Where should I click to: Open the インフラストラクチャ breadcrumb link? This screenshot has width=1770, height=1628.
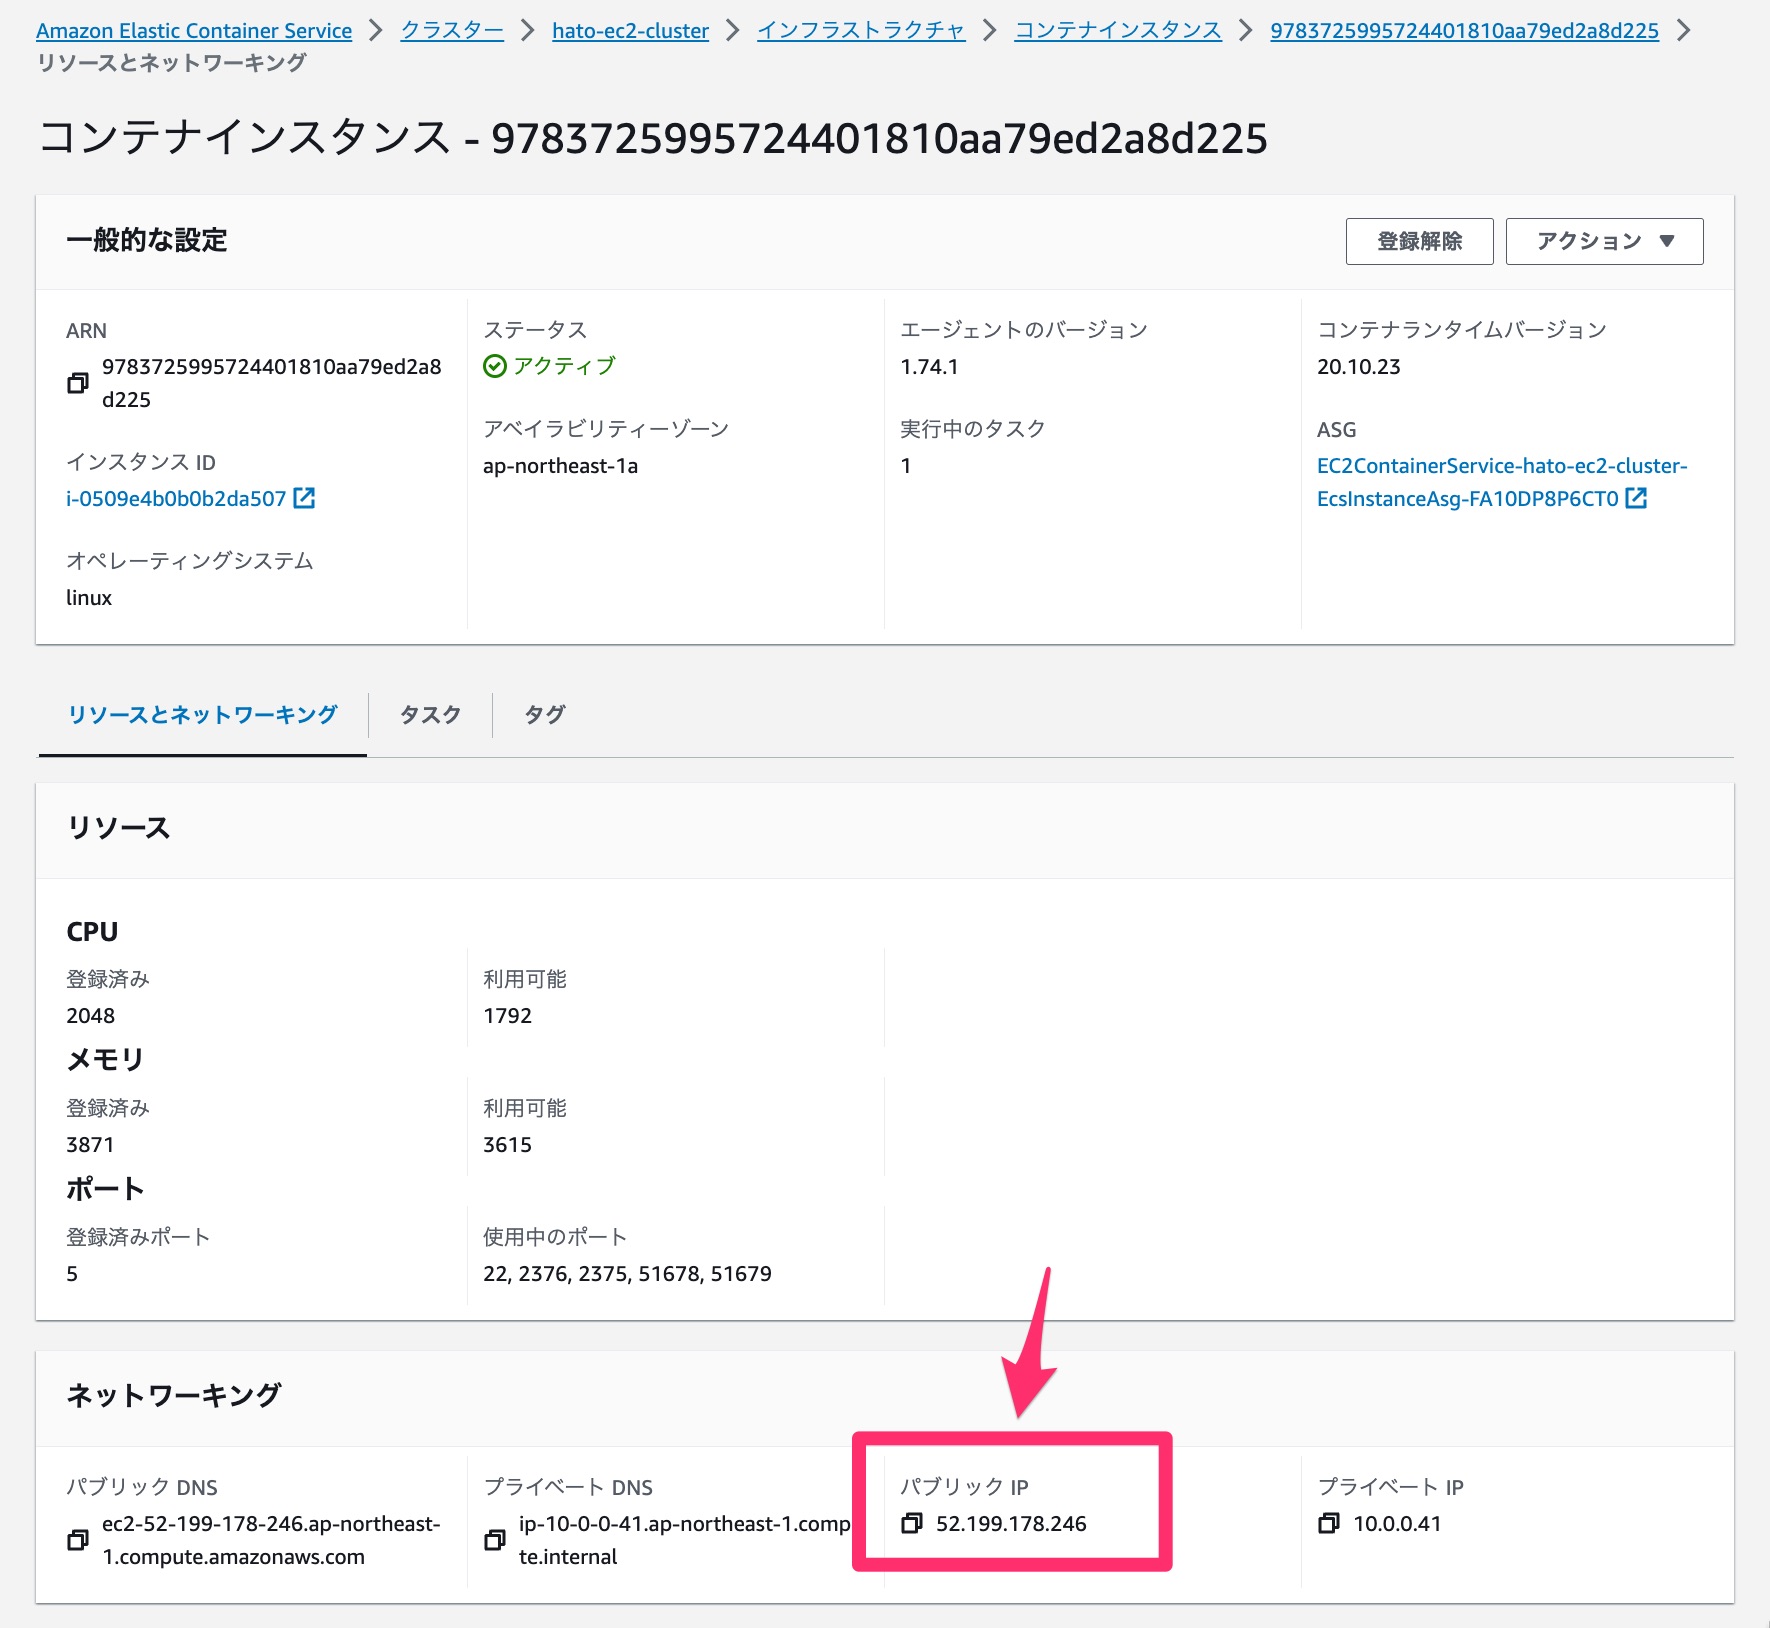[x=861, y=30]
